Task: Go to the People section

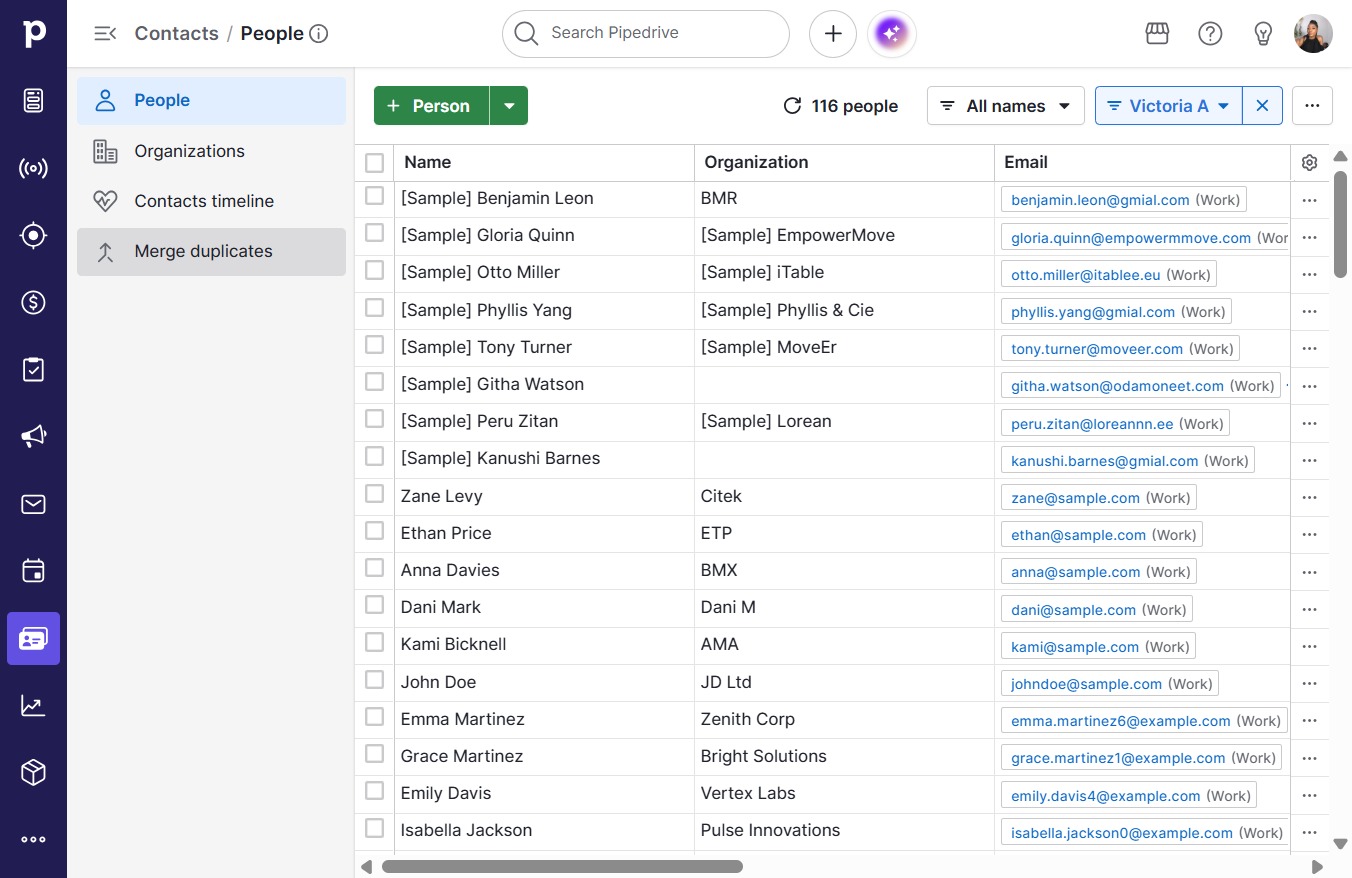Action: [211, 101]
